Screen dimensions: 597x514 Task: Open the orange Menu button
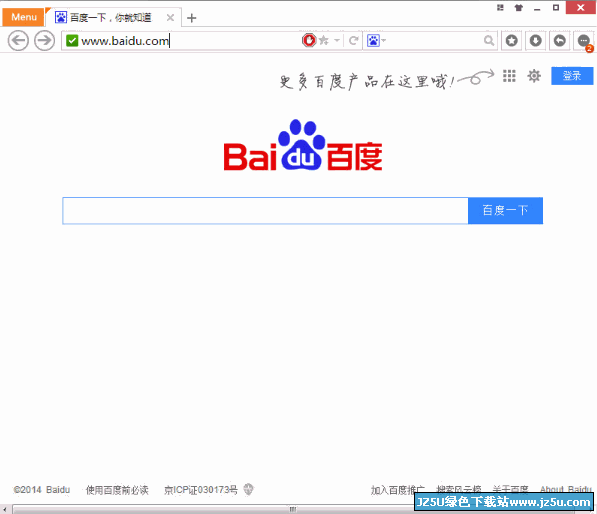[x=23, y=17]
